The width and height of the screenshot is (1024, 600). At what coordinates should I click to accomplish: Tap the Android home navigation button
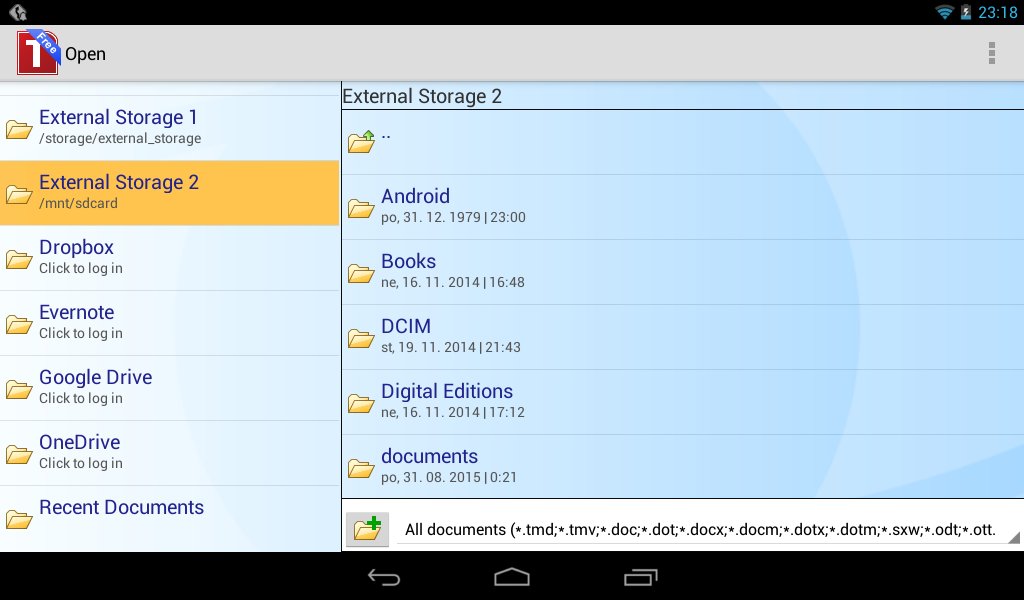click(x=512, y=576)
